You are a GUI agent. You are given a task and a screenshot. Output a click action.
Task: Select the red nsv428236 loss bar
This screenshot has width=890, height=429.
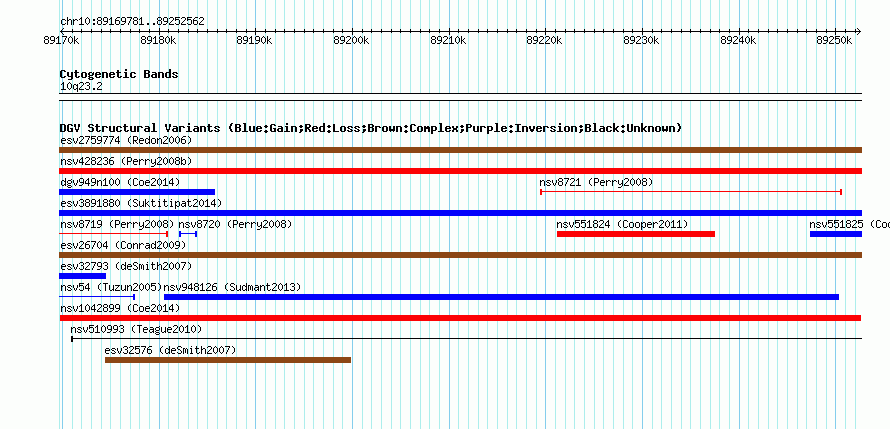460,171
